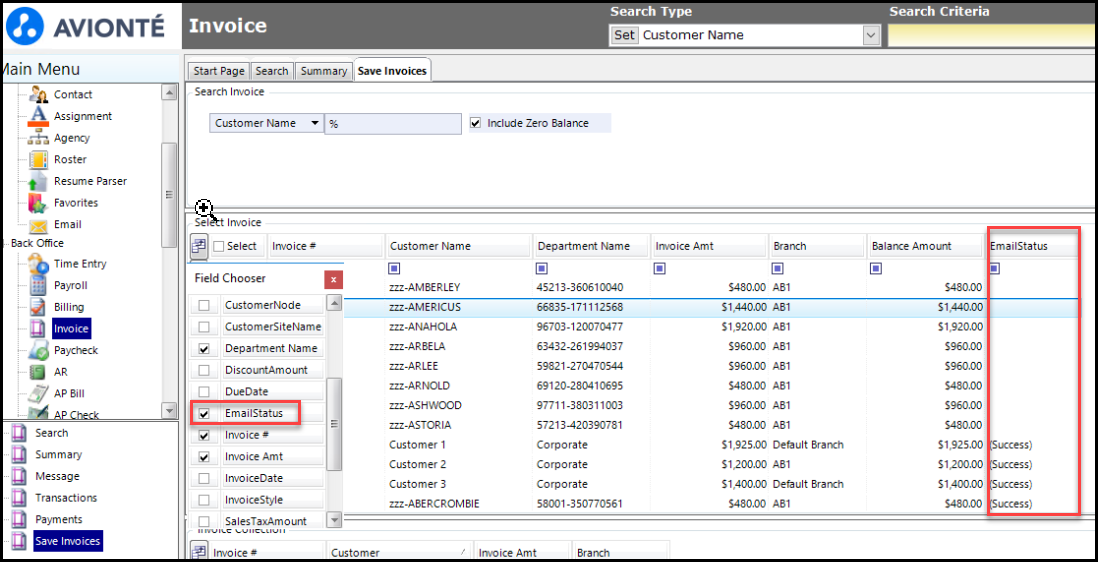1098x562 pixels.
Task: Open the Search Type dropdown
Action: coord(871,35)
